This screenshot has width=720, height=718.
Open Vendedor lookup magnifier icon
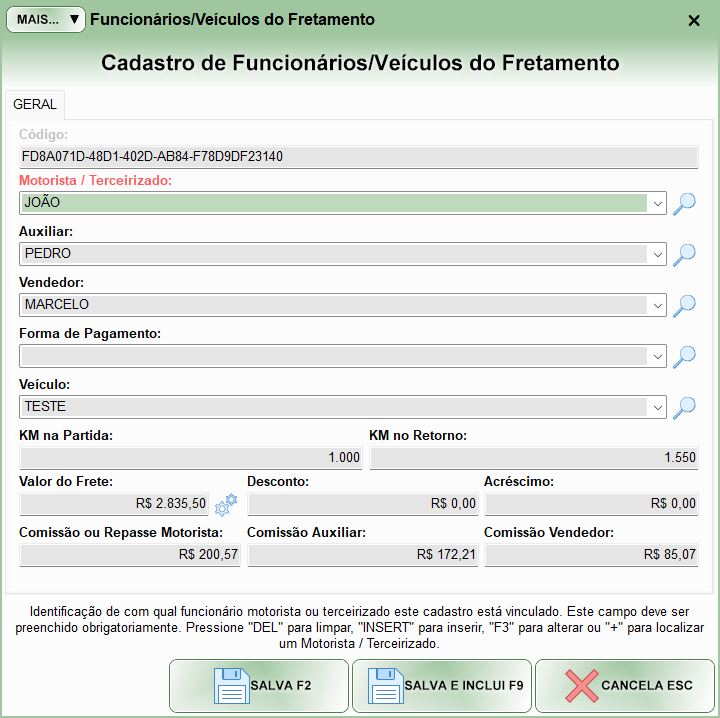[x=684, y=305]
